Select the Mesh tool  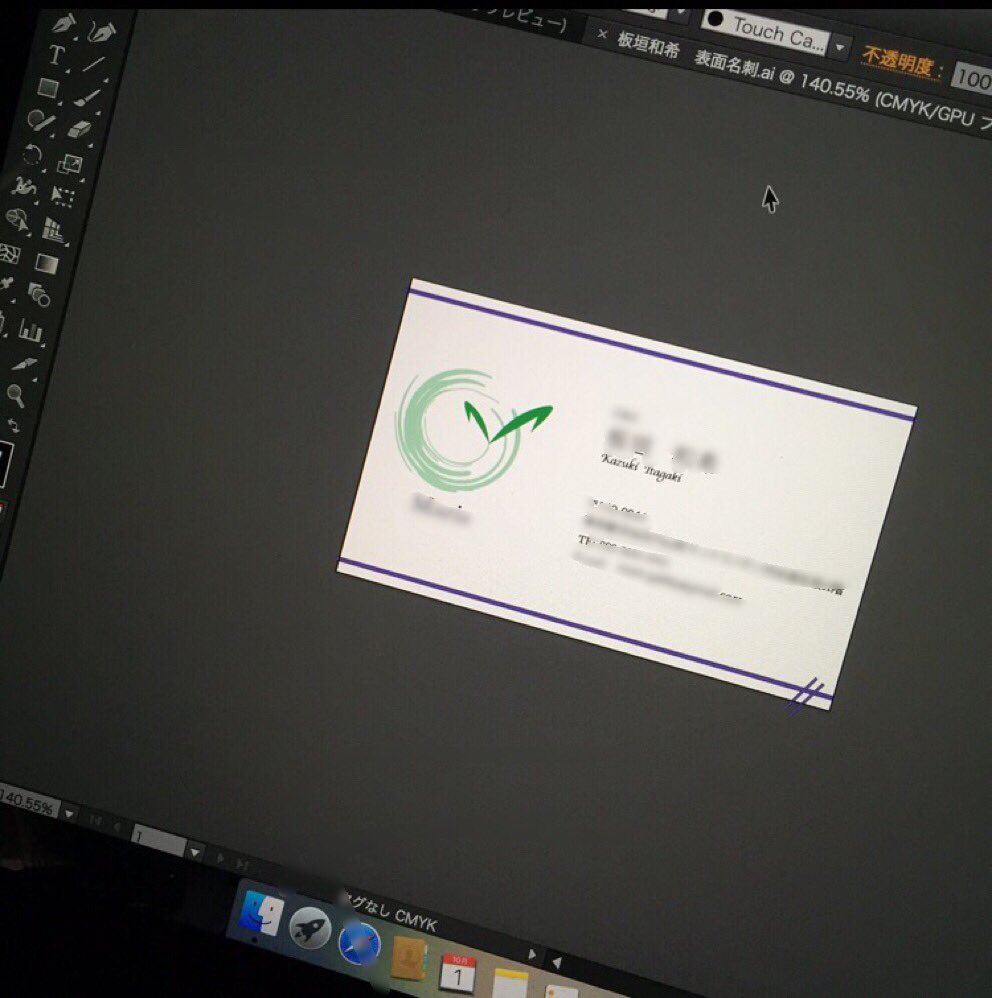tap(10, 254)
